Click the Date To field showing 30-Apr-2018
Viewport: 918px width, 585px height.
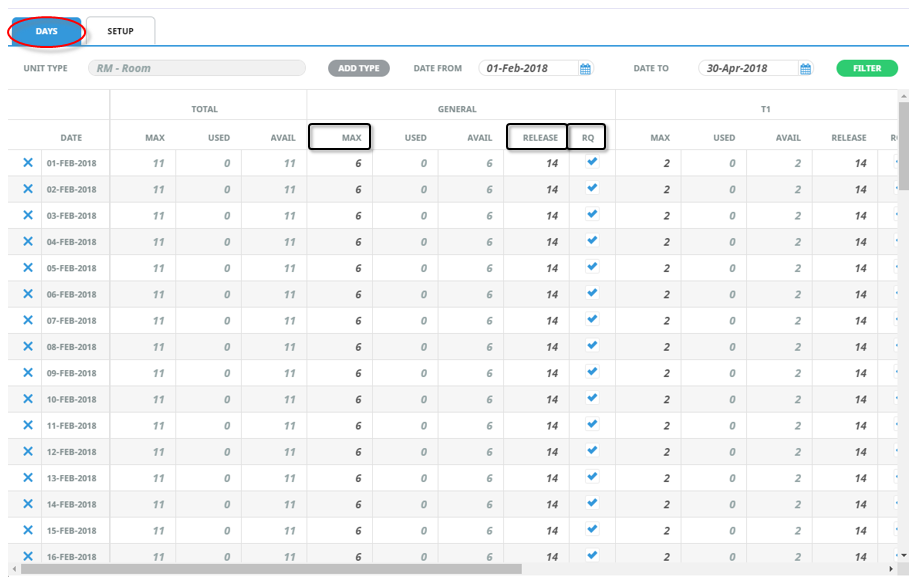pyautogui.click(x=748, y=69)
